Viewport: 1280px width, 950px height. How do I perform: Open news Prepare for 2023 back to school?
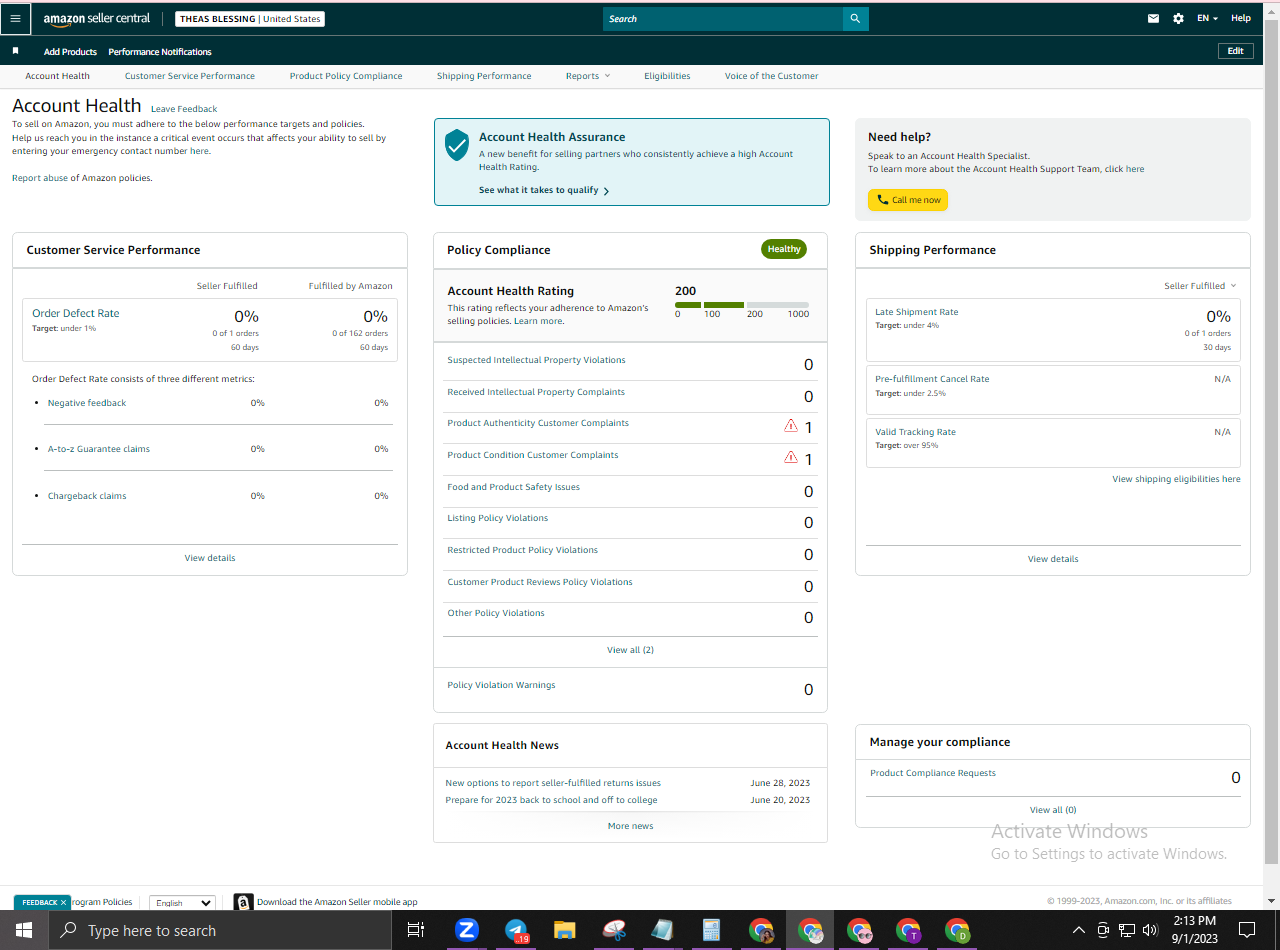[551, 800]
